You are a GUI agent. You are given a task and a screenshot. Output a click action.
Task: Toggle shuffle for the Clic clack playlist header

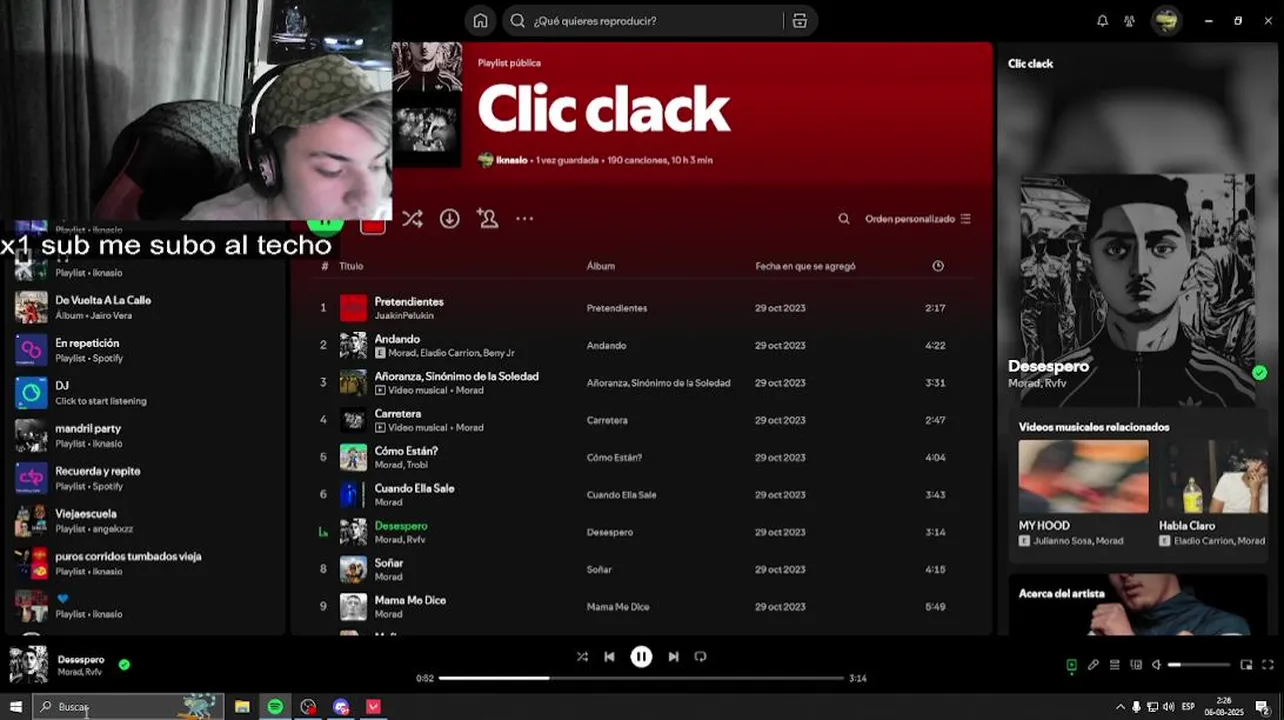[412, 219]
